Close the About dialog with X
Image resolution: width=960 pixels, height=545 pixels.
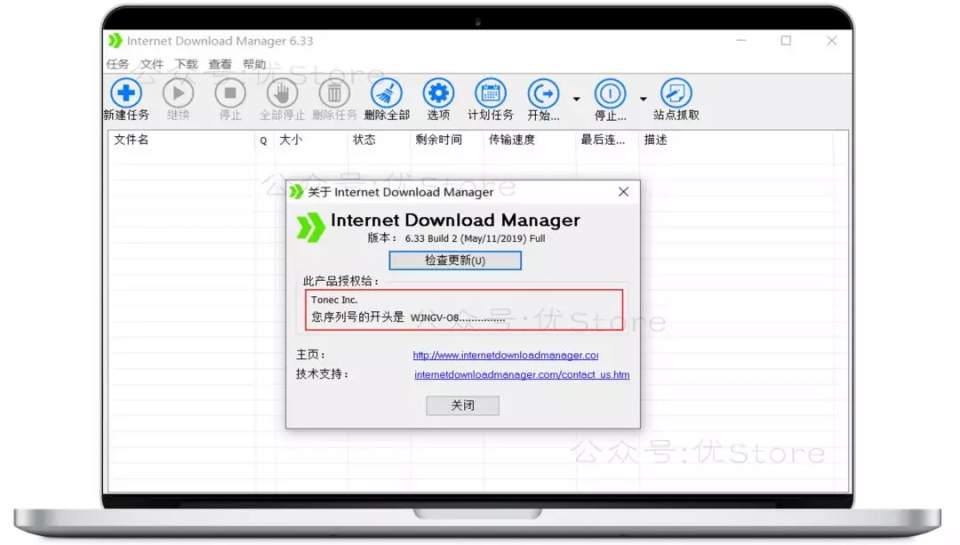coord(623,192)
